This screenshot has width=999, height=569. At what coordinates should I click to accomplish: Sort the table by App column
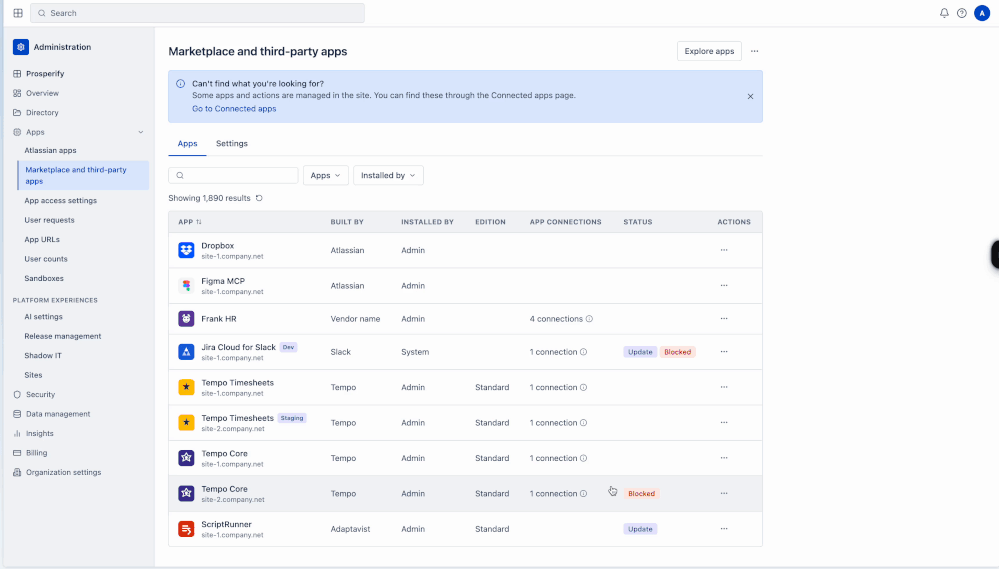point(190,222)
